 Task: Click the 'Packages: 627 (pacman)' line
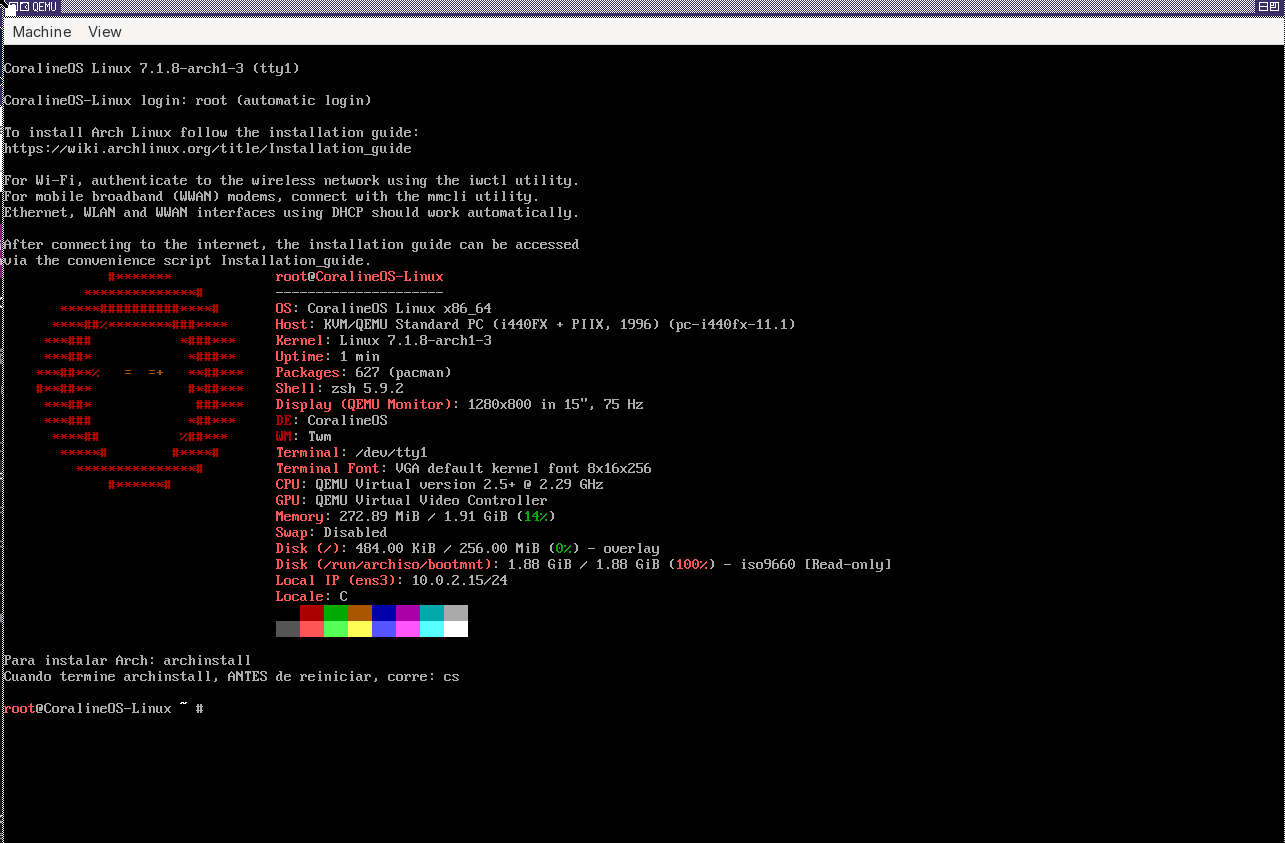pyautogui.click(x=364, y=372)
